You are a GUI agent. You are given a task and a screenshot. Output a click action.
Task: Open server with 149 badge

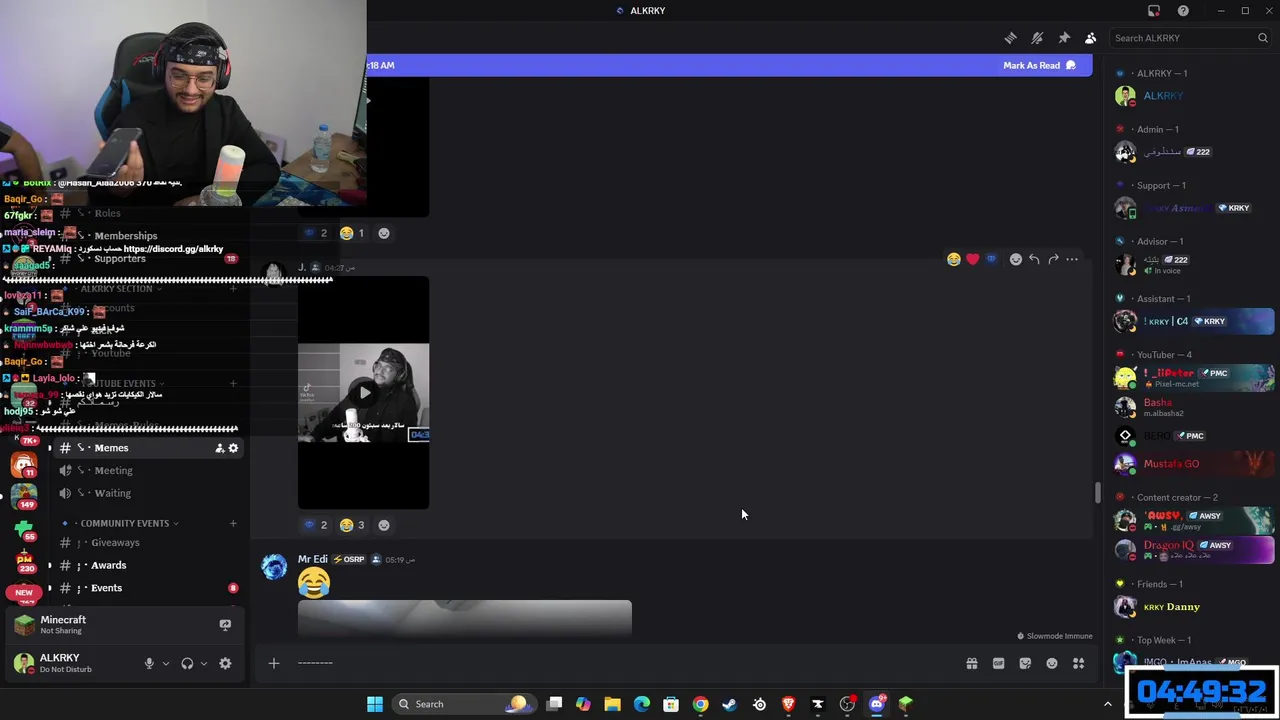[24, 495]
